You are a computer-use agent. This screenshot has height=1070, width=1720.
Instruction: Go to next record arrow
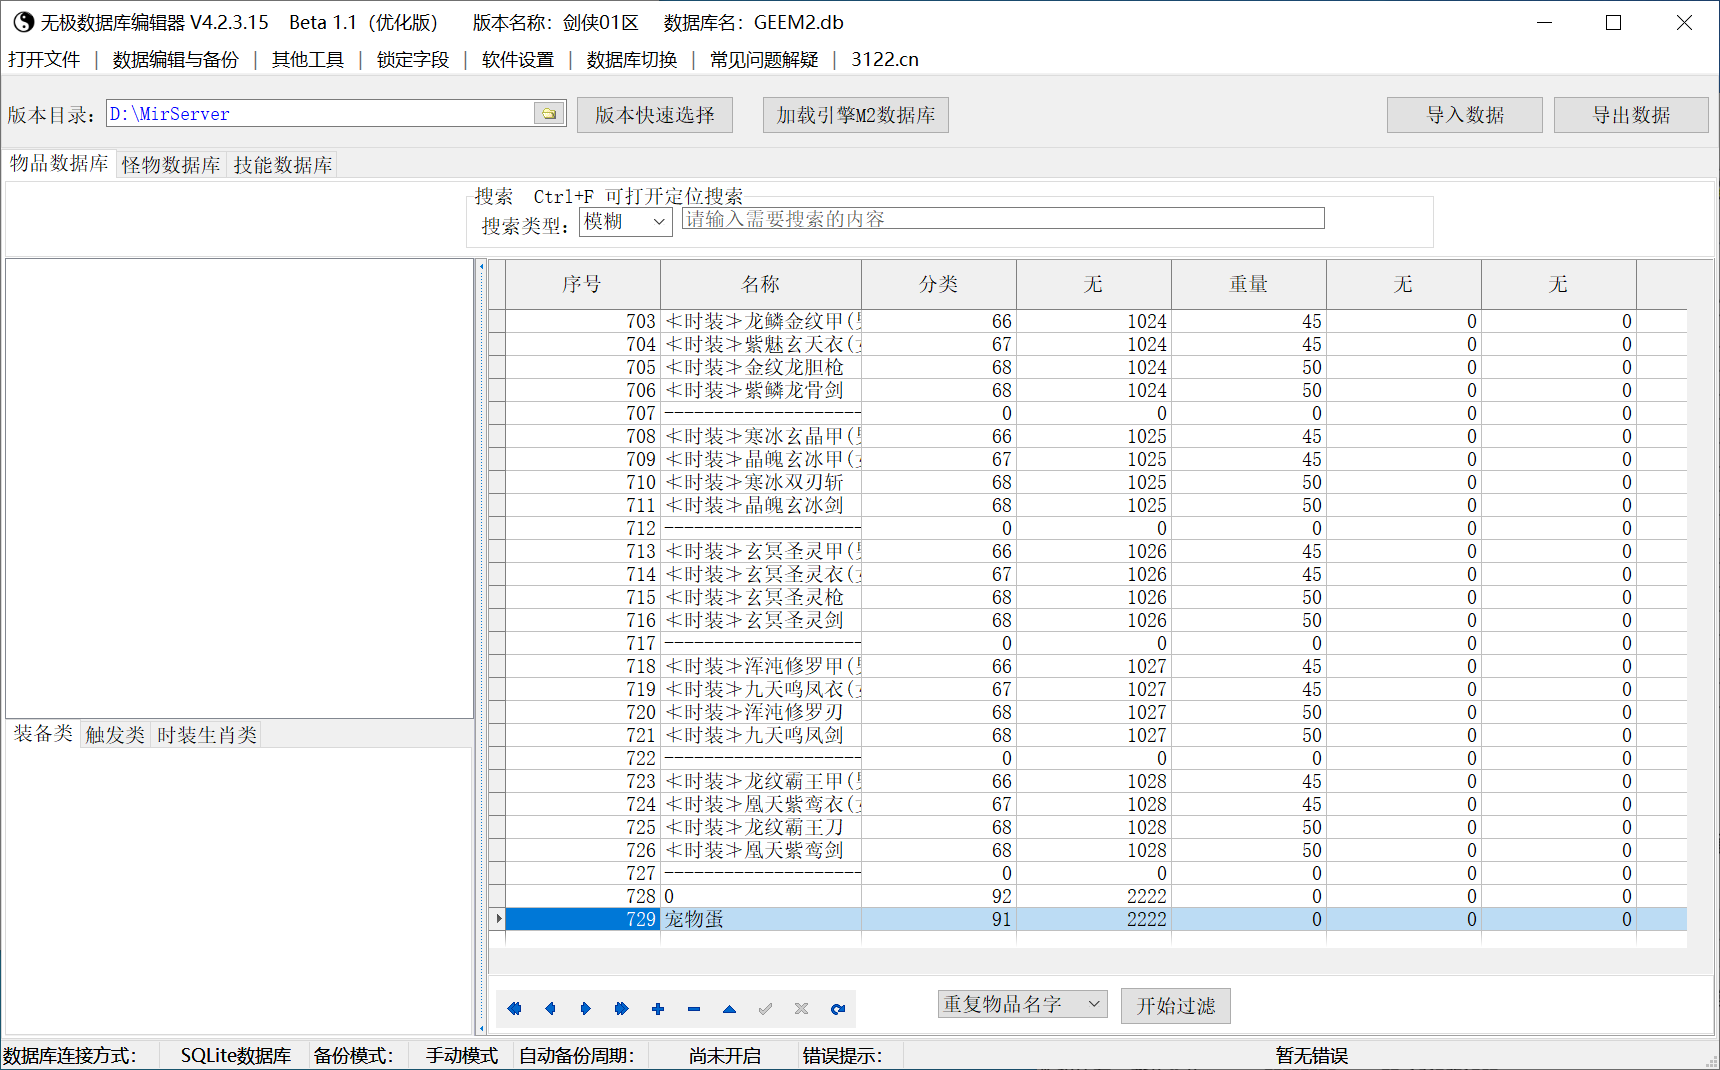point(586,1009)
